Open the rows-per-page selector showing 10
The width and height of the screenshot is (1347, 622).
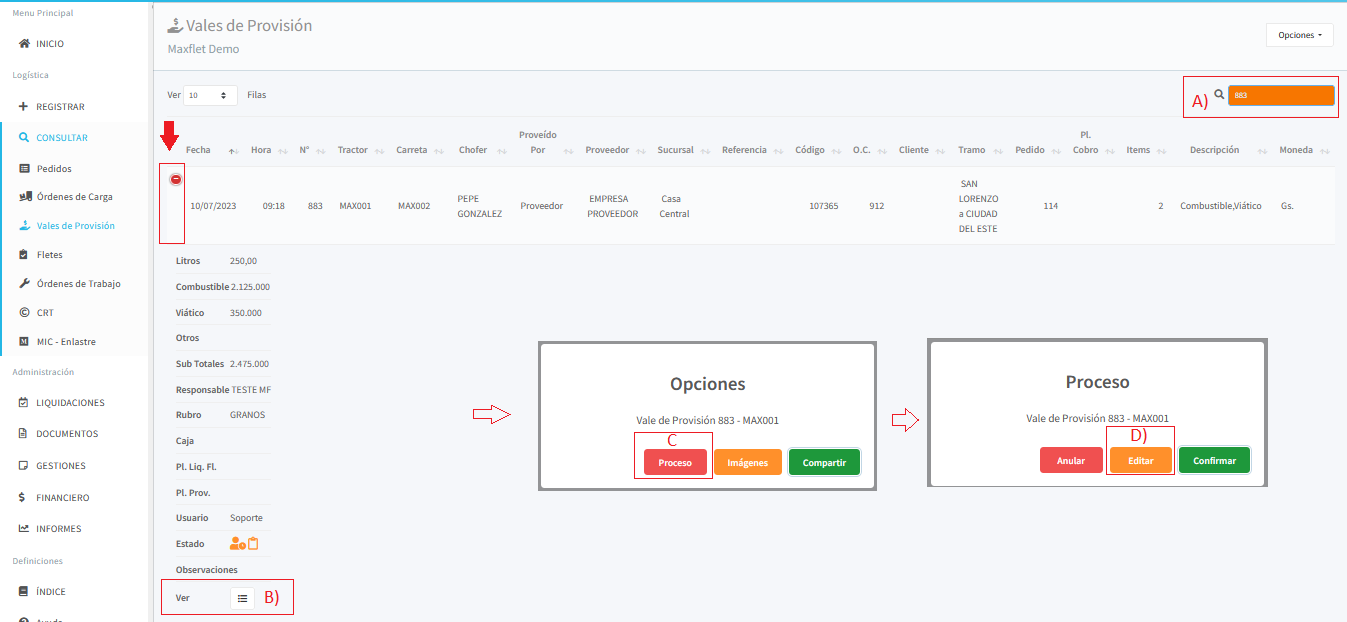[x=210, y=95]
